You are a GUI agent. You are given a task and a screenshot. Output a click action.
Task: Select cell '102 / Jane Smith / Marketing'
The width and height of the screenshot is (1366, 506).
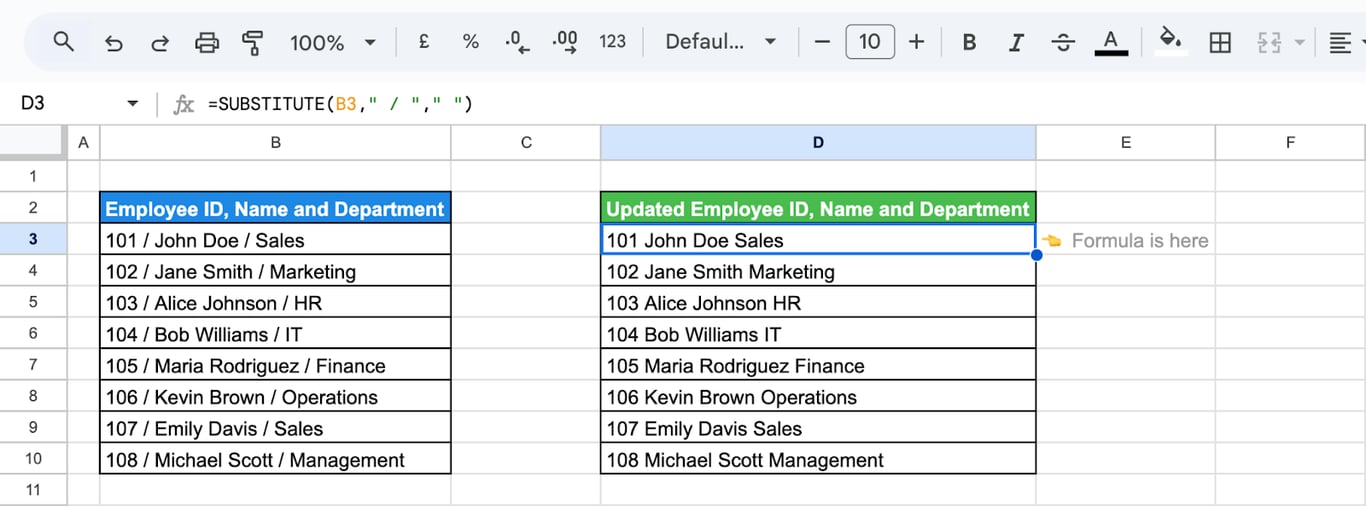275,271
